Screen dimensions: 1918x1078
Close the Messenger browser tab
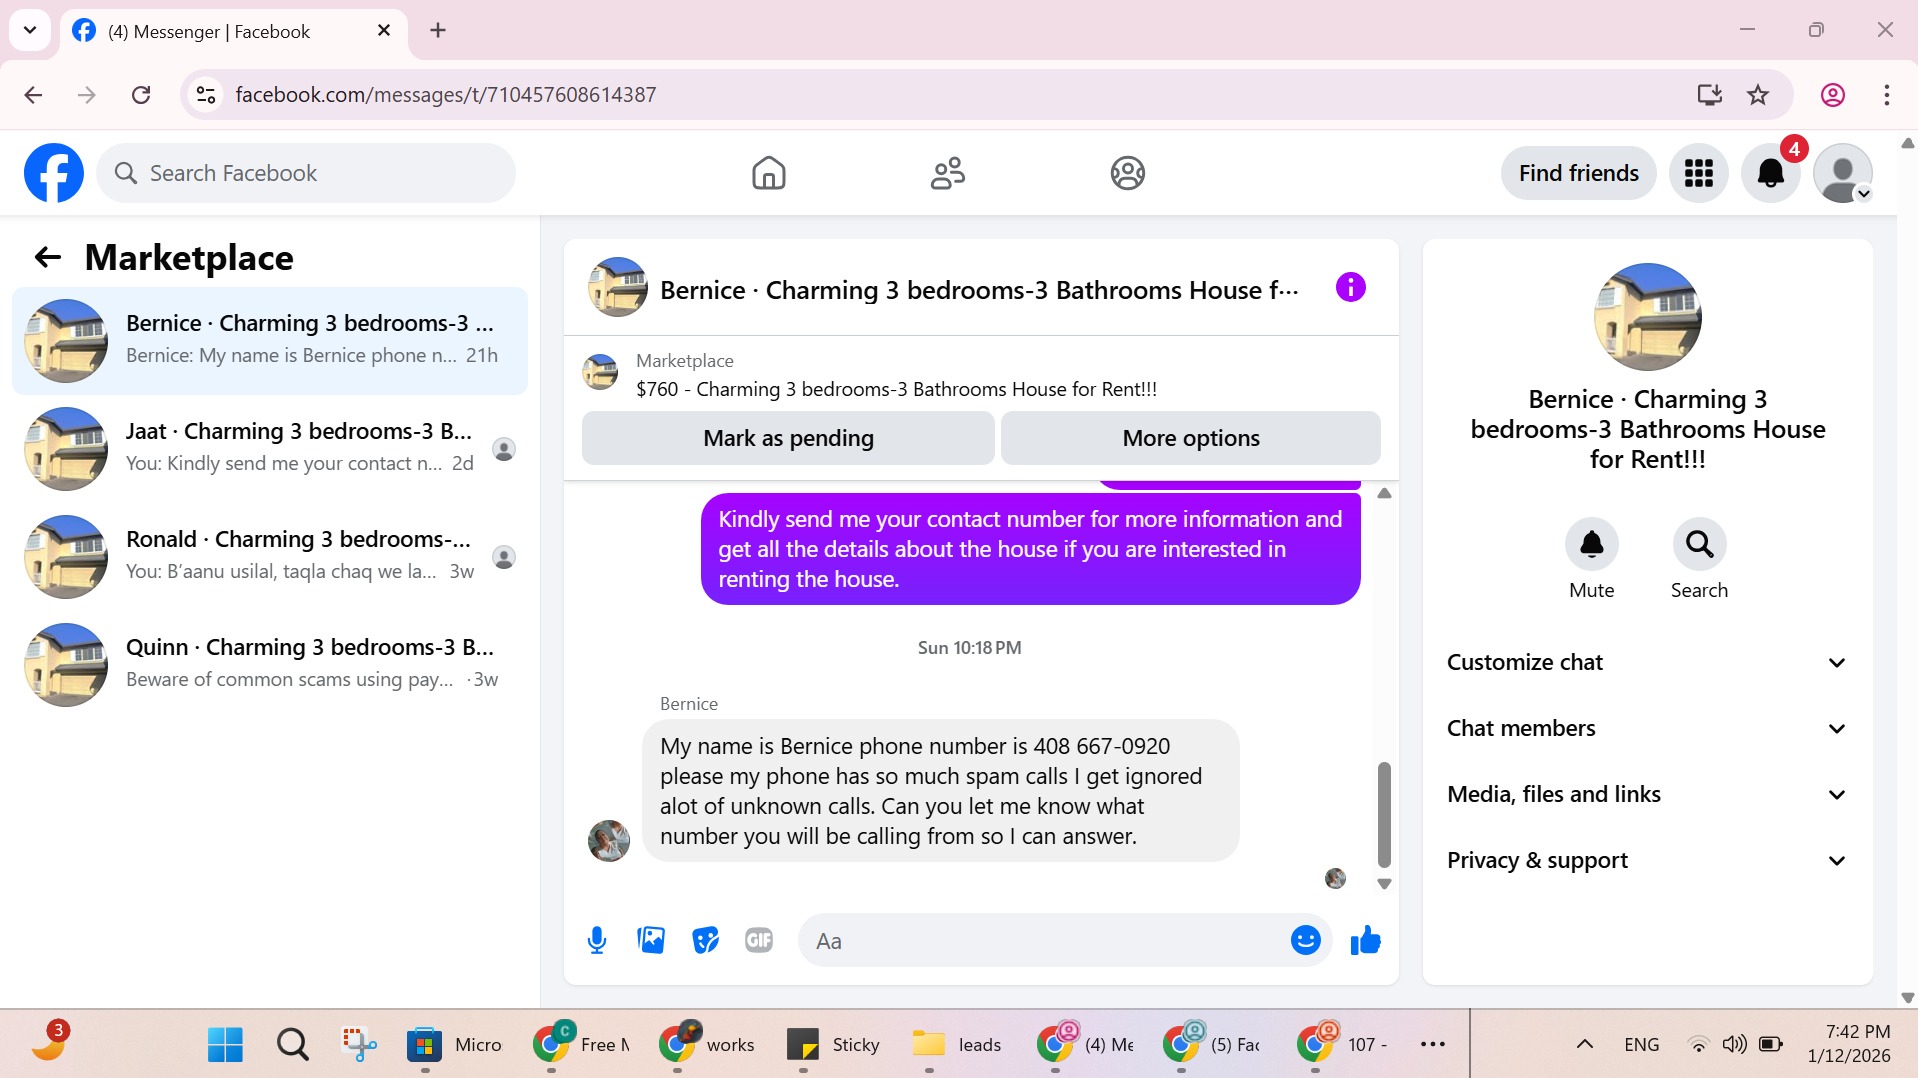[383, 31]
